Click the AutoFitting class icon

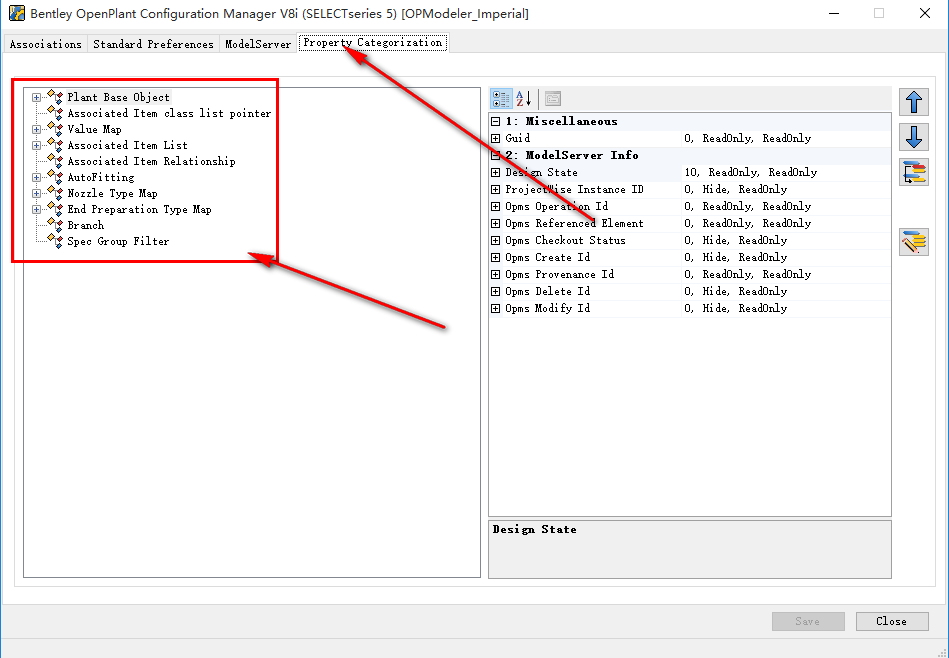[x=55, y=177]
